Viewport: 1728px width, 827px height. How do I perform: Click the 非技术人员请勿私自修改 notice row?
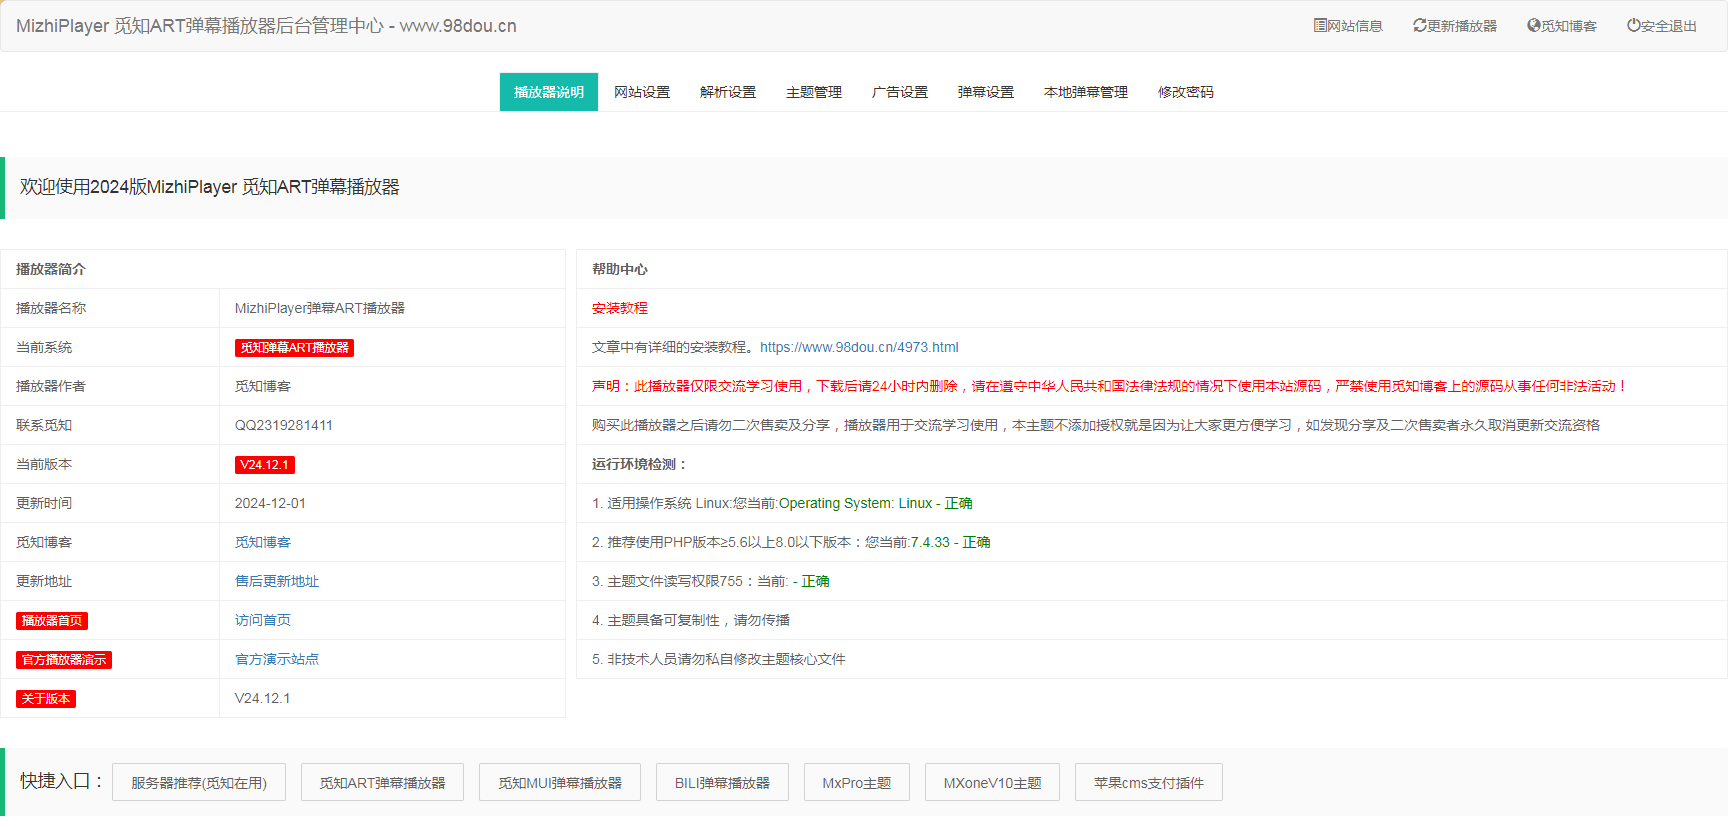[1152, 659]
